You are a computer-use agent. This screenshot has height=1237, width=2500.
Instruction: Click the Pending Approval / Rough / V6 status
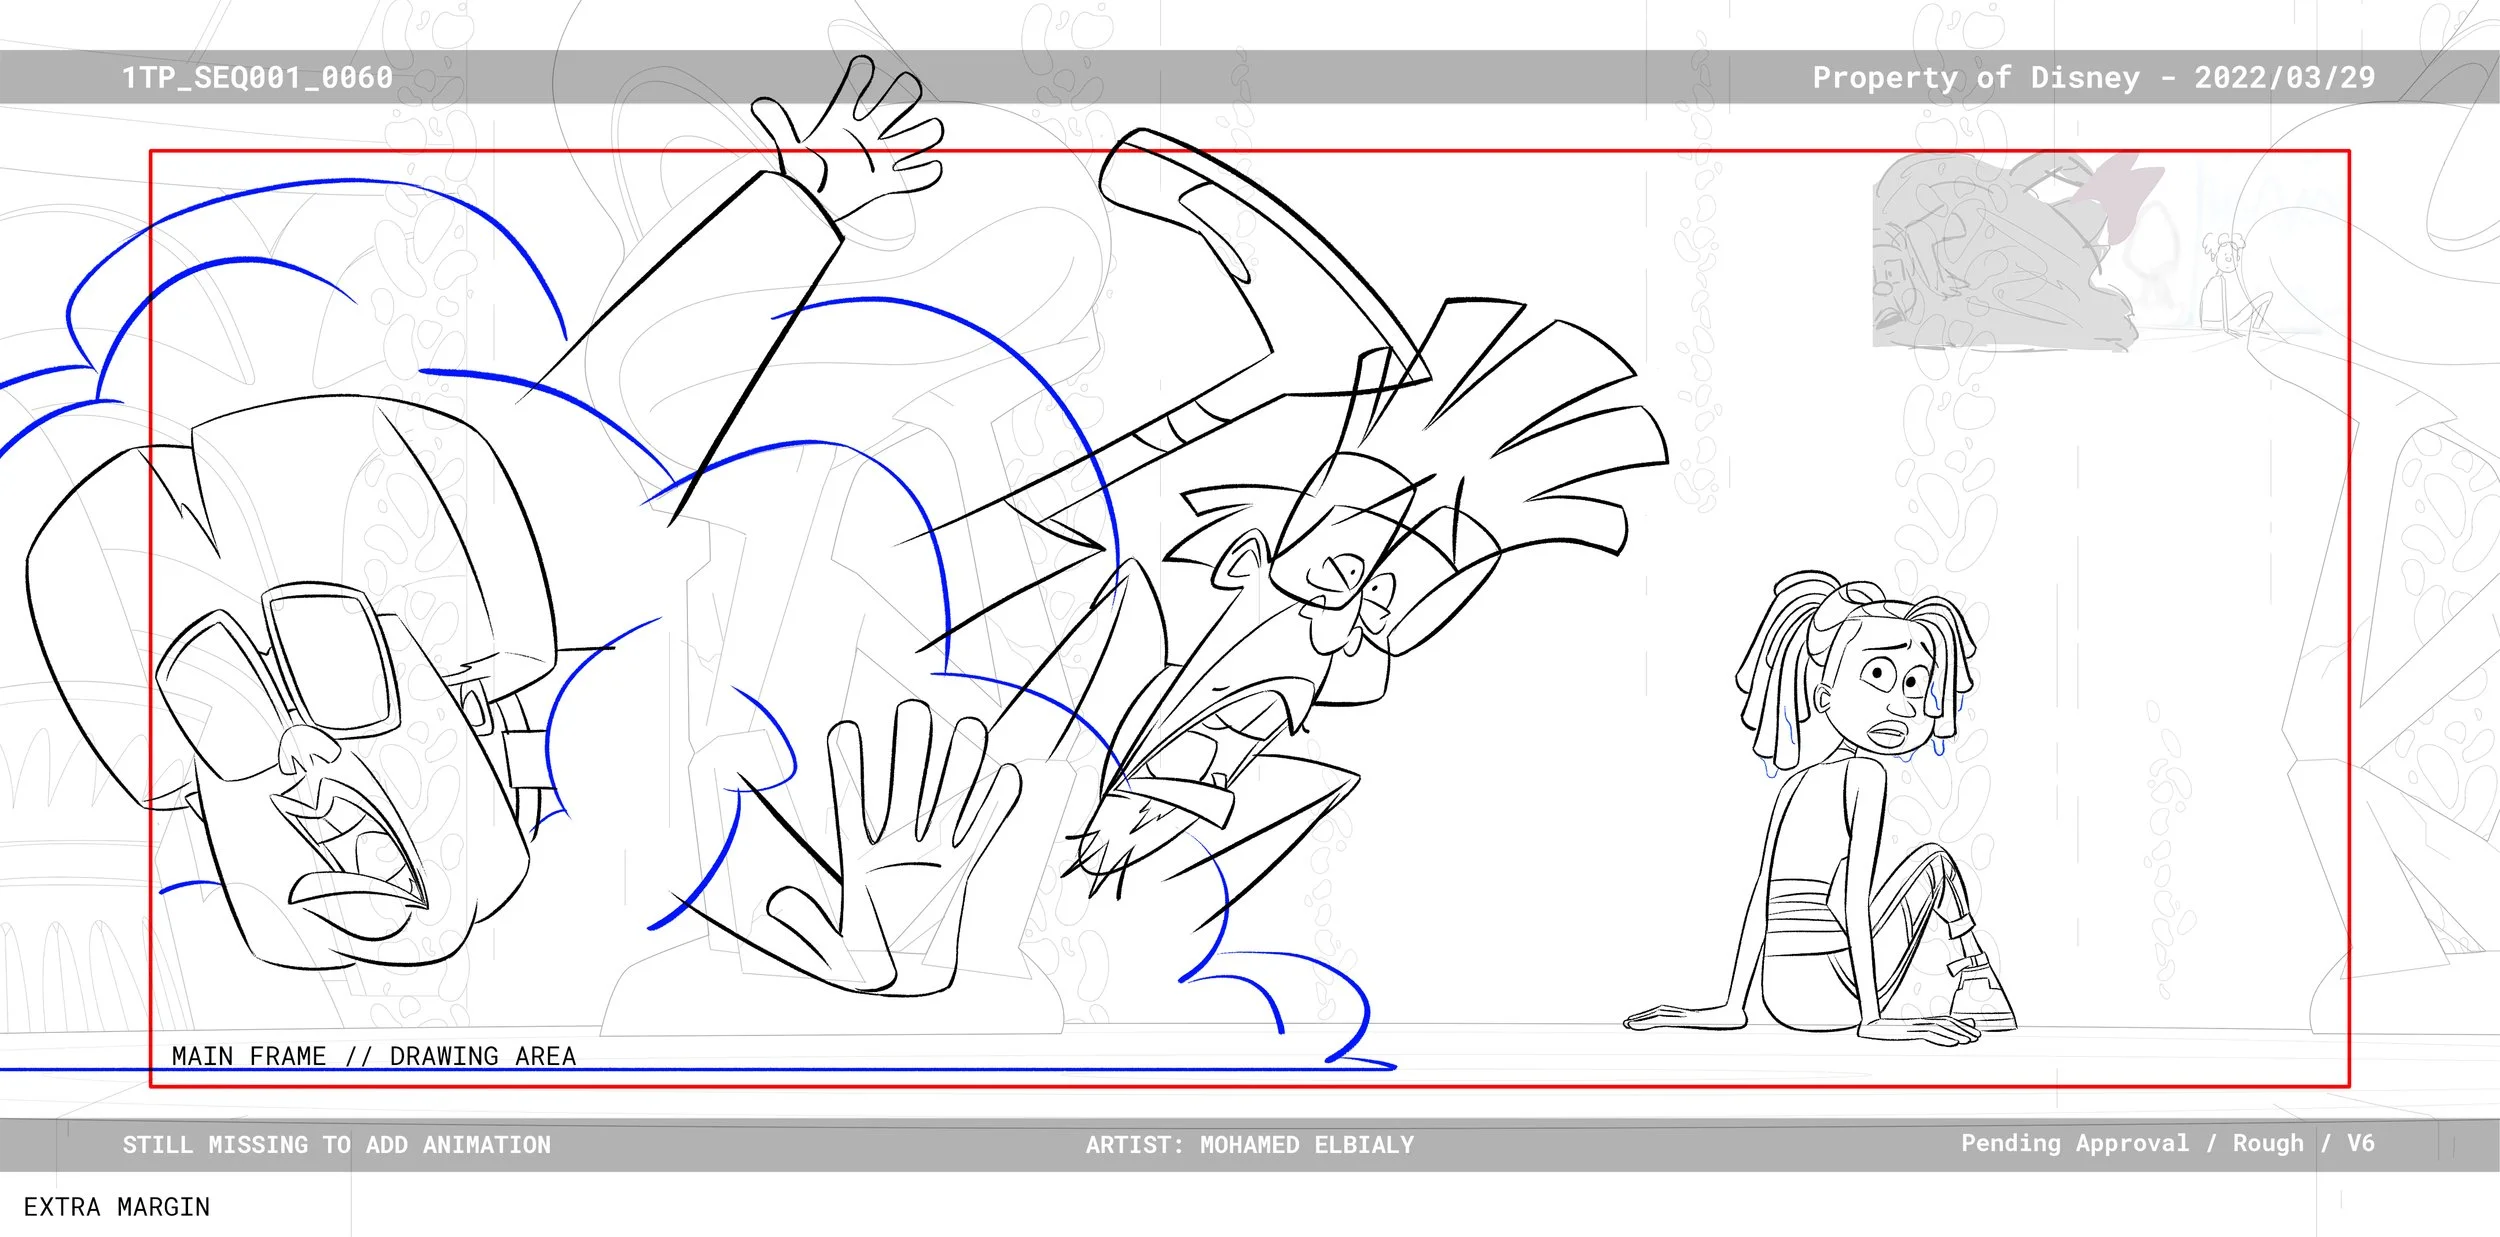pyautogui.click(x=2166, y=1143)
